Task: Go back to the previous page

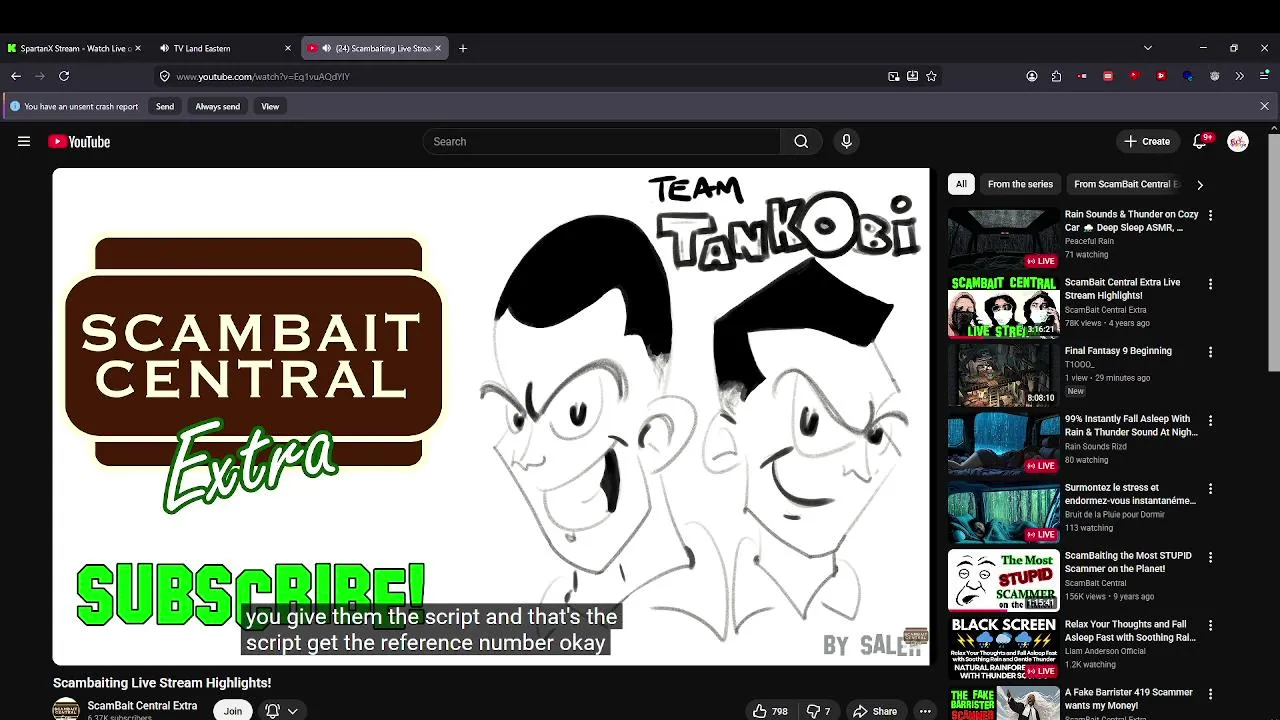Action: pos(16,76)
